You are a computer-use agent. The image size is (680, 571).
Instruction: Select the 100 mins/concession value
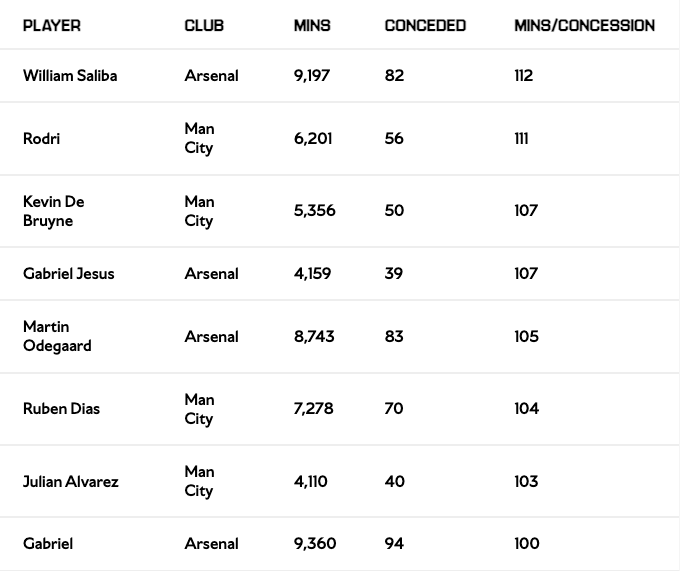point(527,544)
